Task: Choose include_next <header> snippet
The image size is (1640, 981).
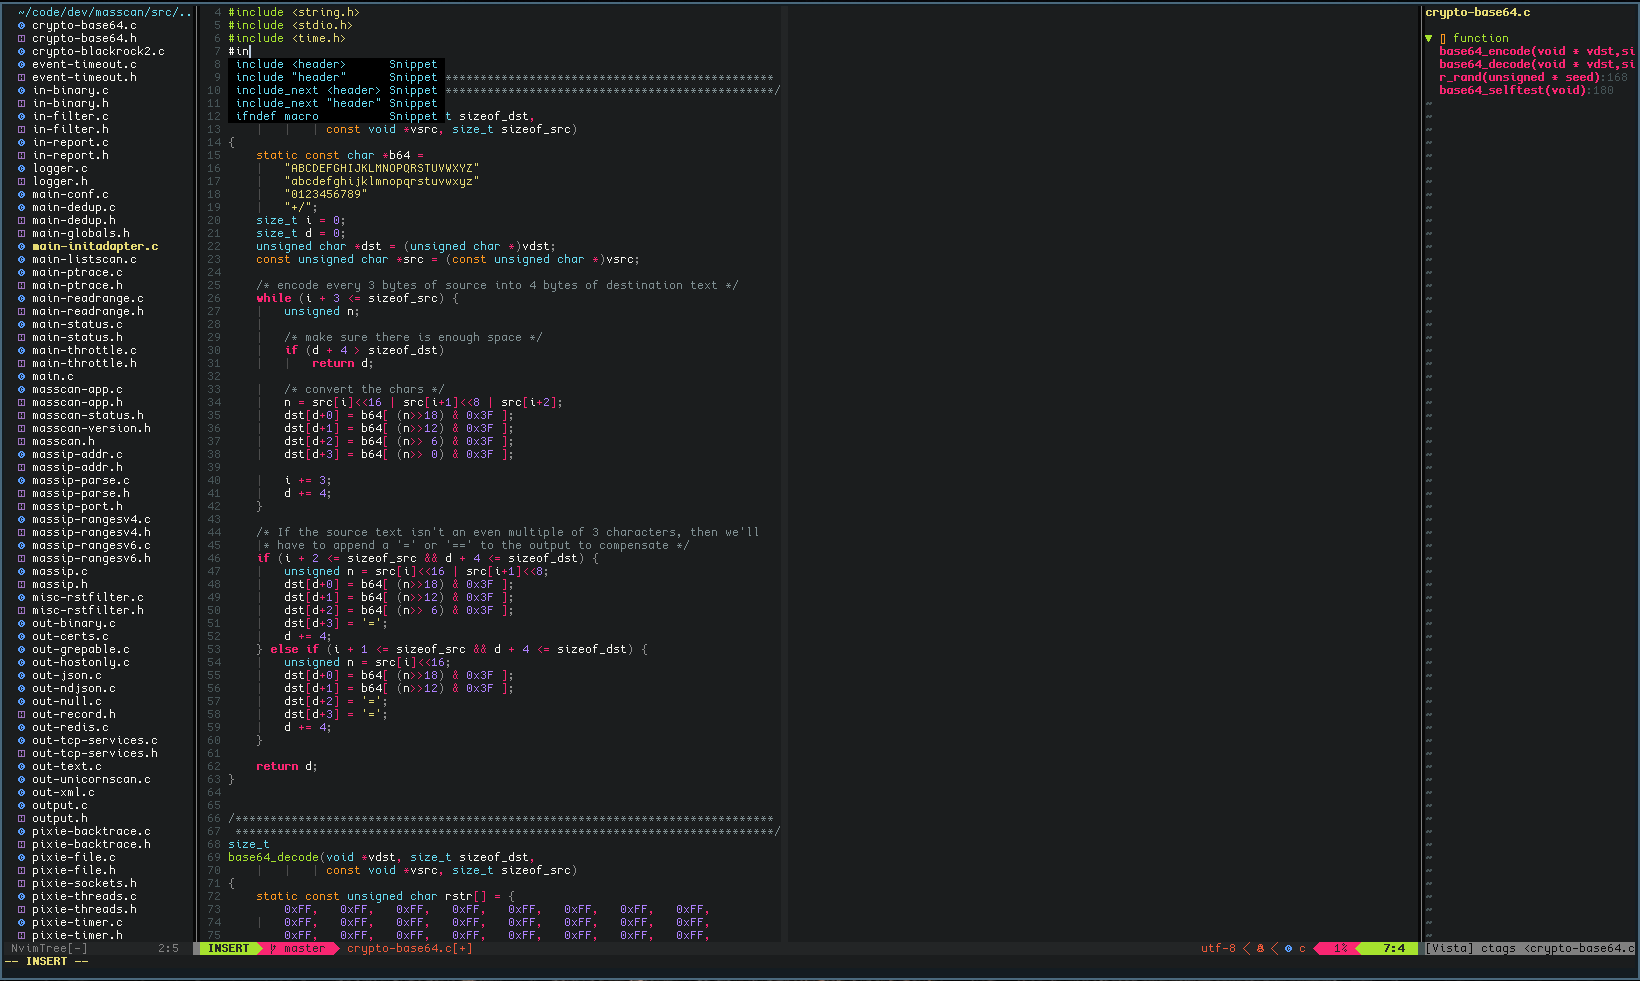Action: (336, 90)
